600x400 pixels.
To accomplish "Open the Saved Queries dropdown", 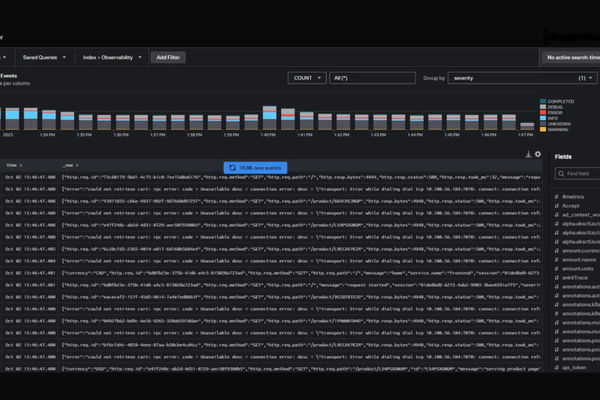I will coord(44,57).
